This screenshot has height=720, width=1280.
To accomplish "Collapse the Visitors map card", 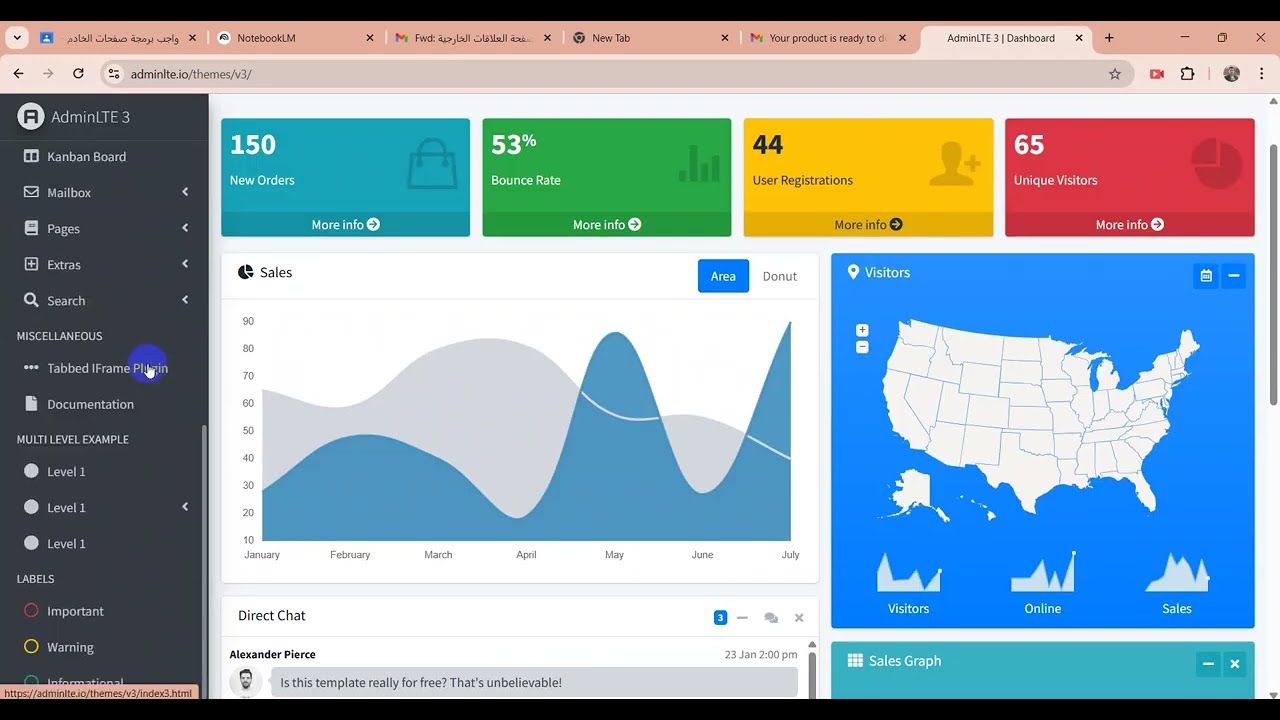I will 1233,276.
